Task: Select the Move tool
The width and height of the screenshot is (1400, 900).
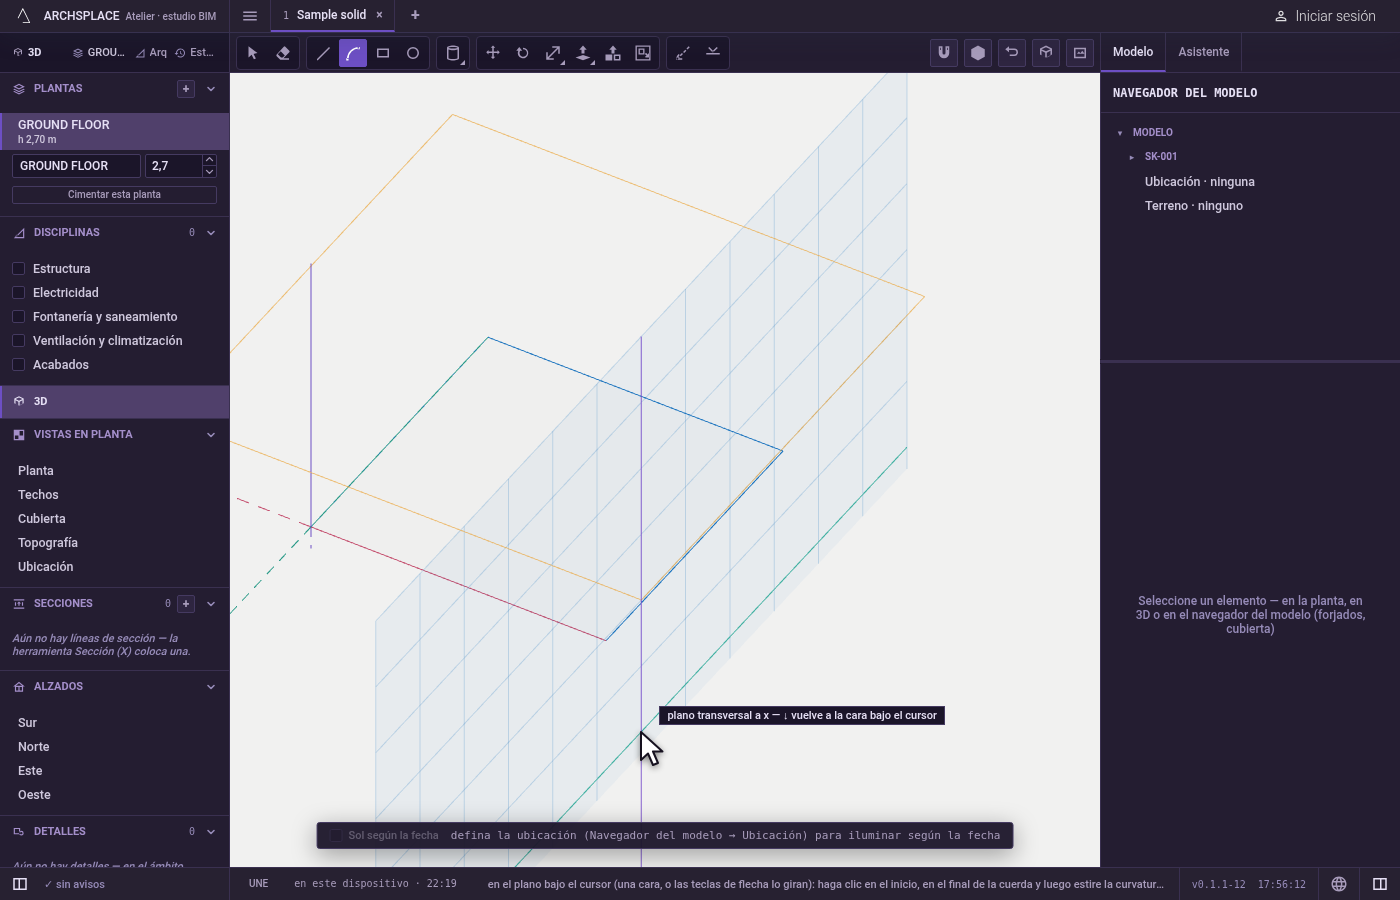Action: [x=493, y=53]
